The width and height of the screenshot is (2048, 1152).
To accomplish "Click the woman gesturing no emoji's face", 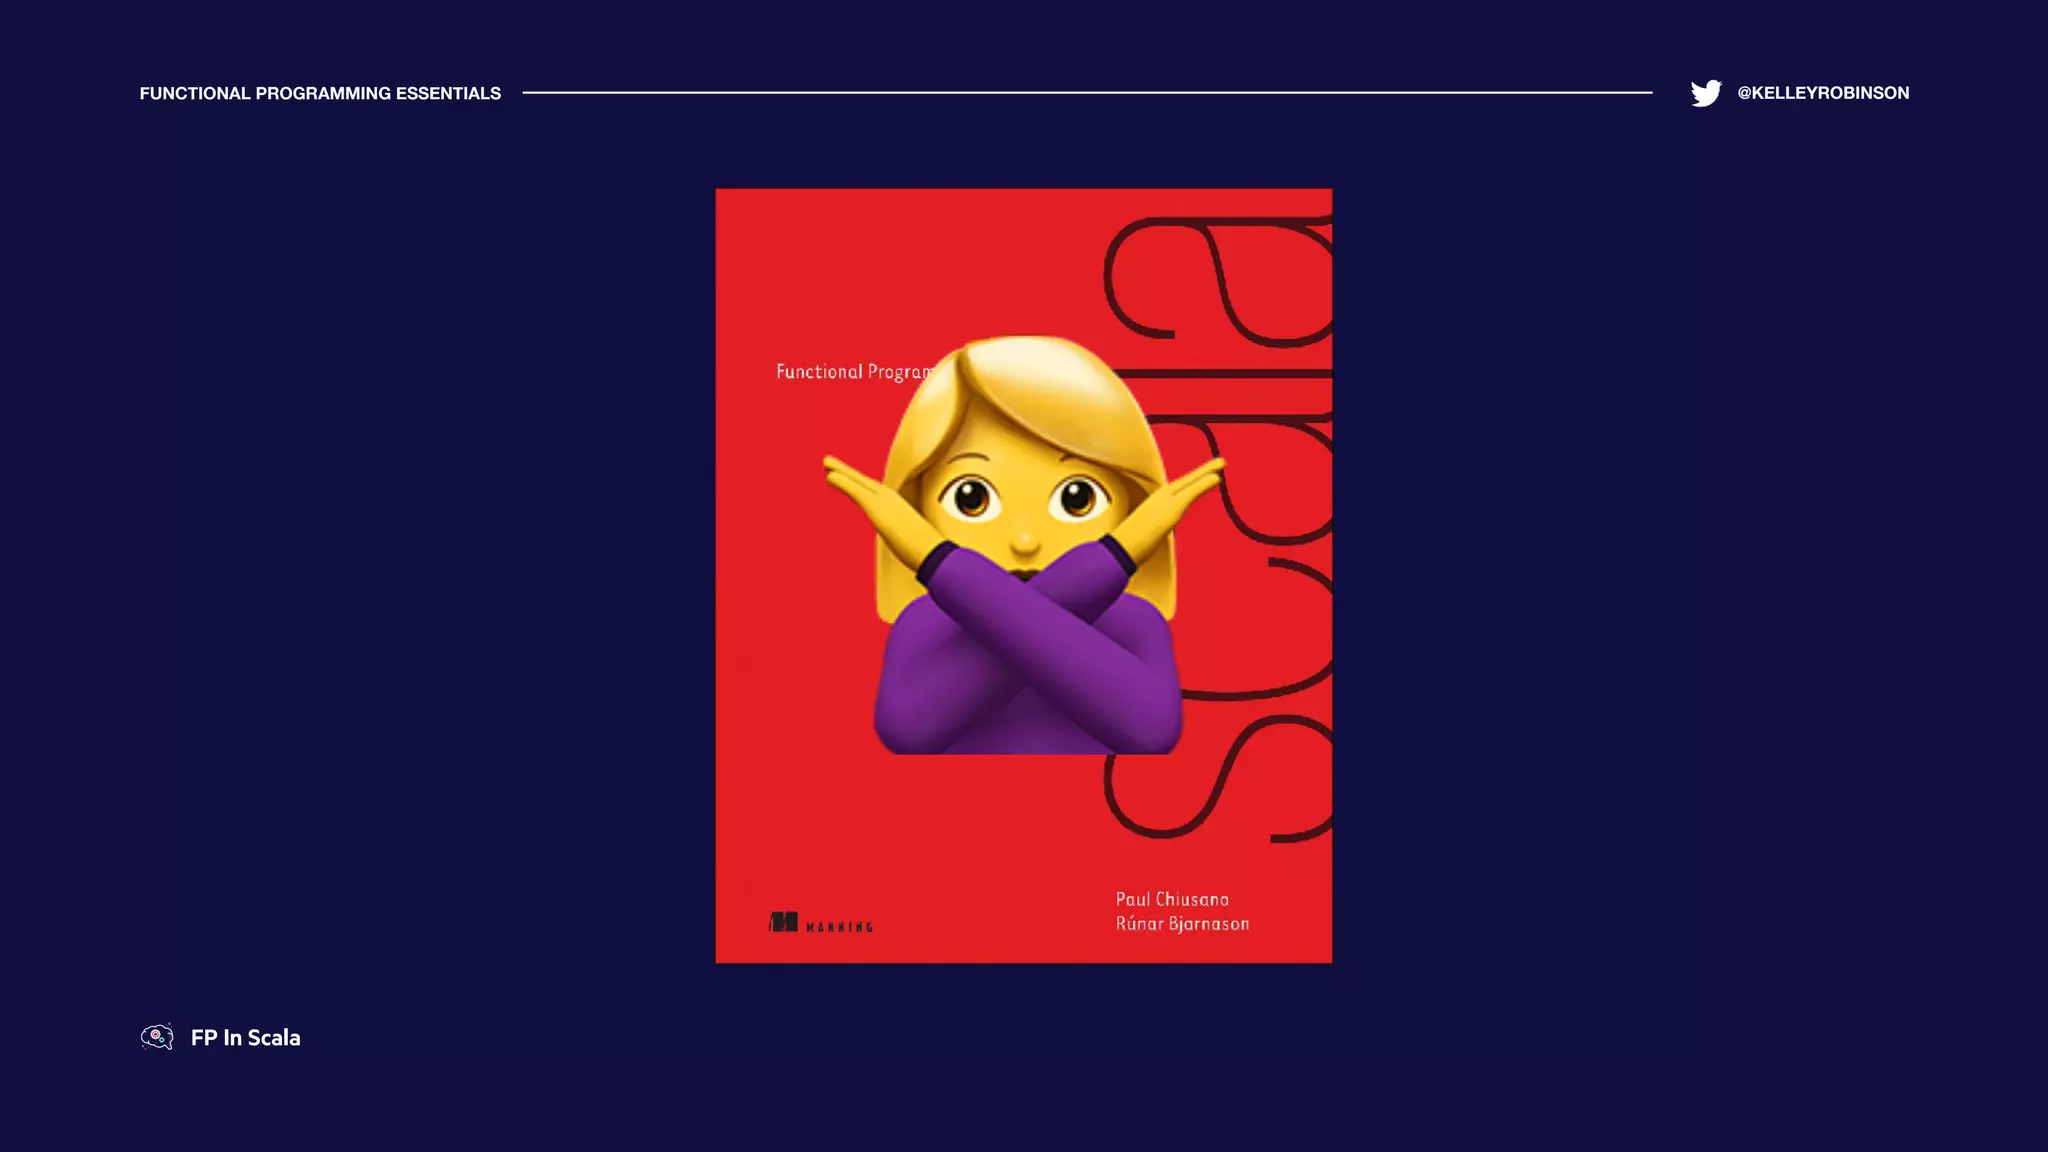I will pyautogui.click(x=1024, y=510).
